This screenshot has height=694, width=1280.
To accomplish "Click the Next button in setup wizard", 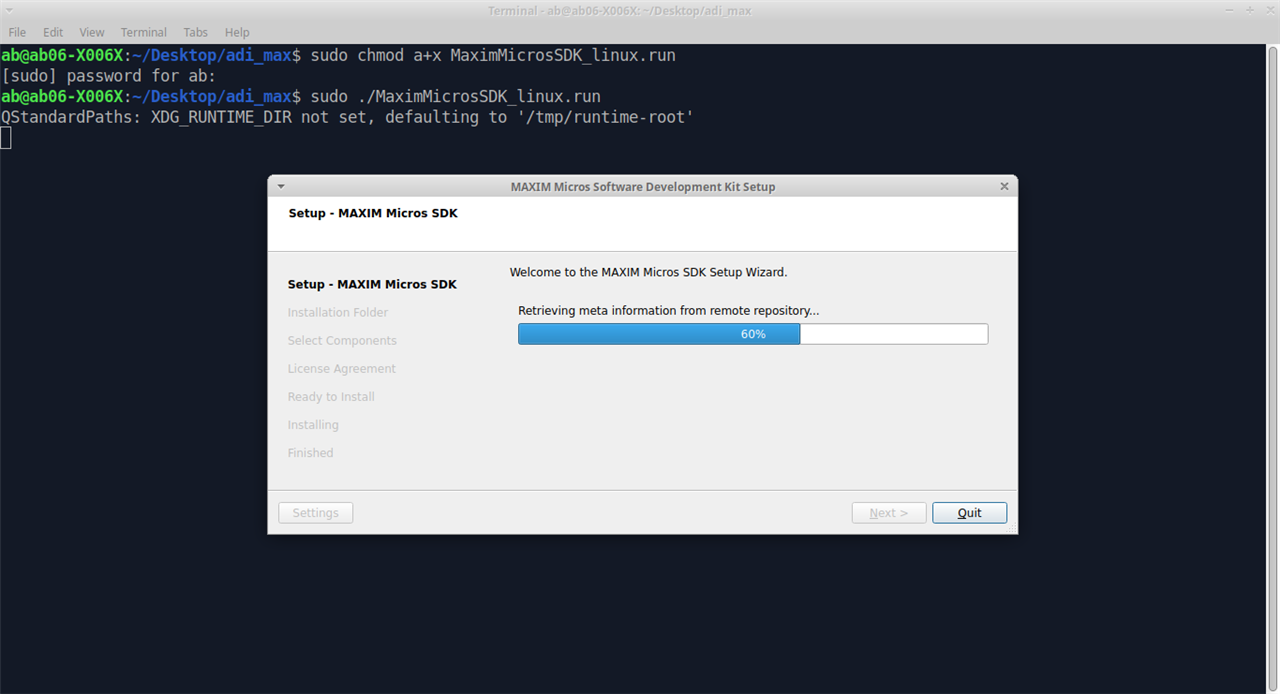I will [889, 513].
